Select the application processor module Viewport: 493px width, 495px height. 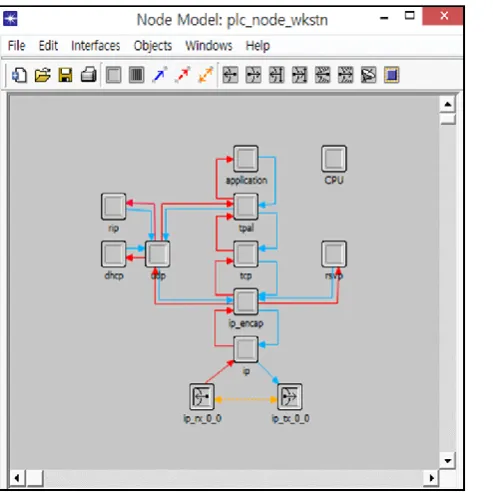pyautogui.click(x=246, y=159)
